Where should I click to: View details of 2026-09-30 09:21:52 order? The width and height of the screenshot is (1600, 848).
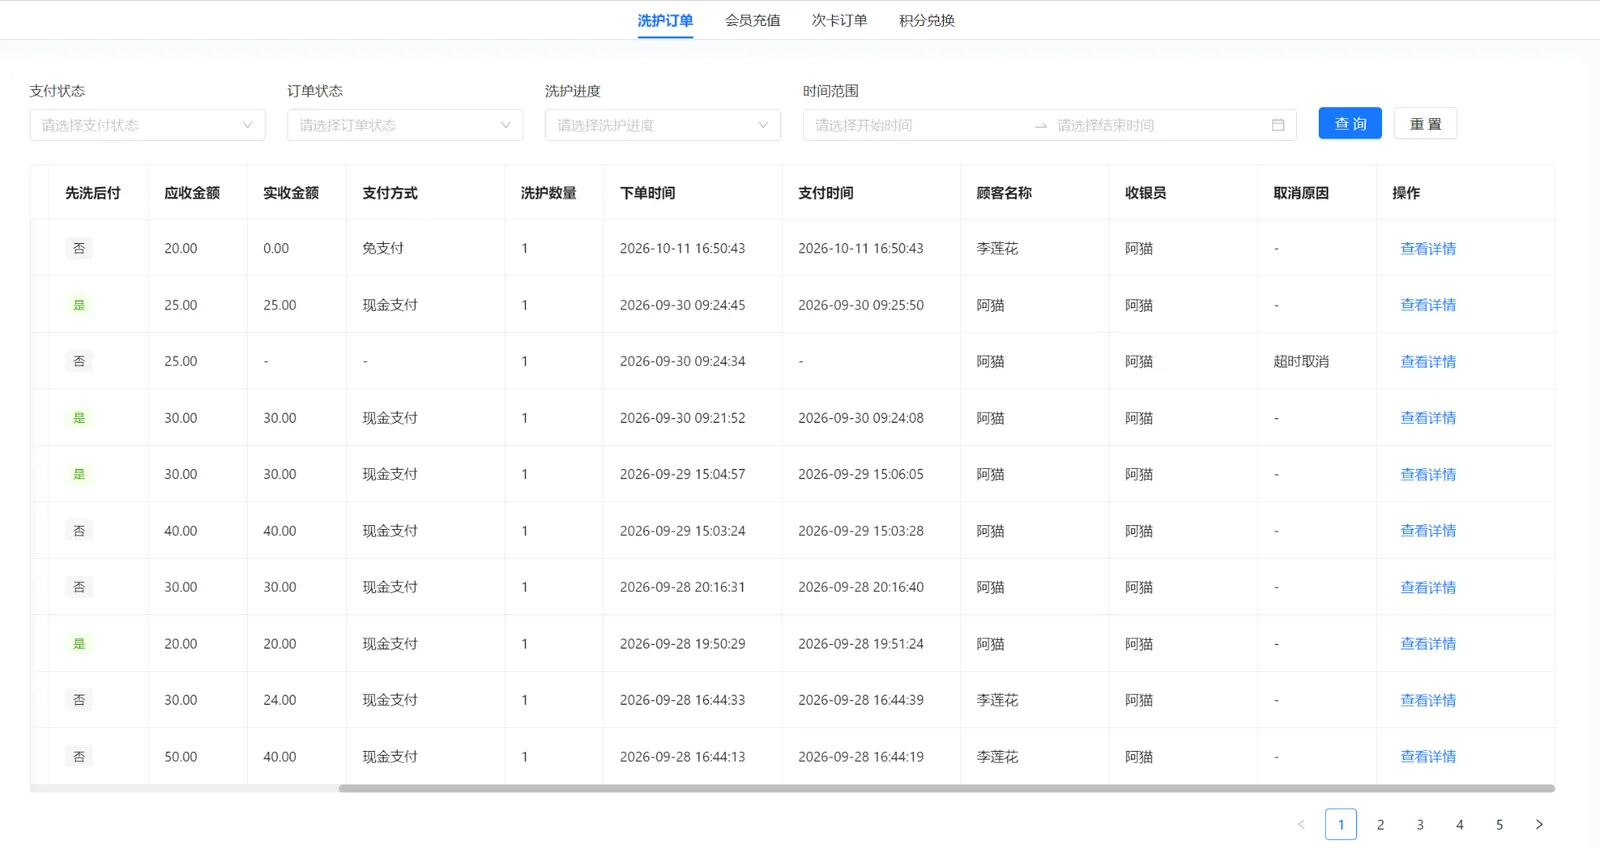1428,418
